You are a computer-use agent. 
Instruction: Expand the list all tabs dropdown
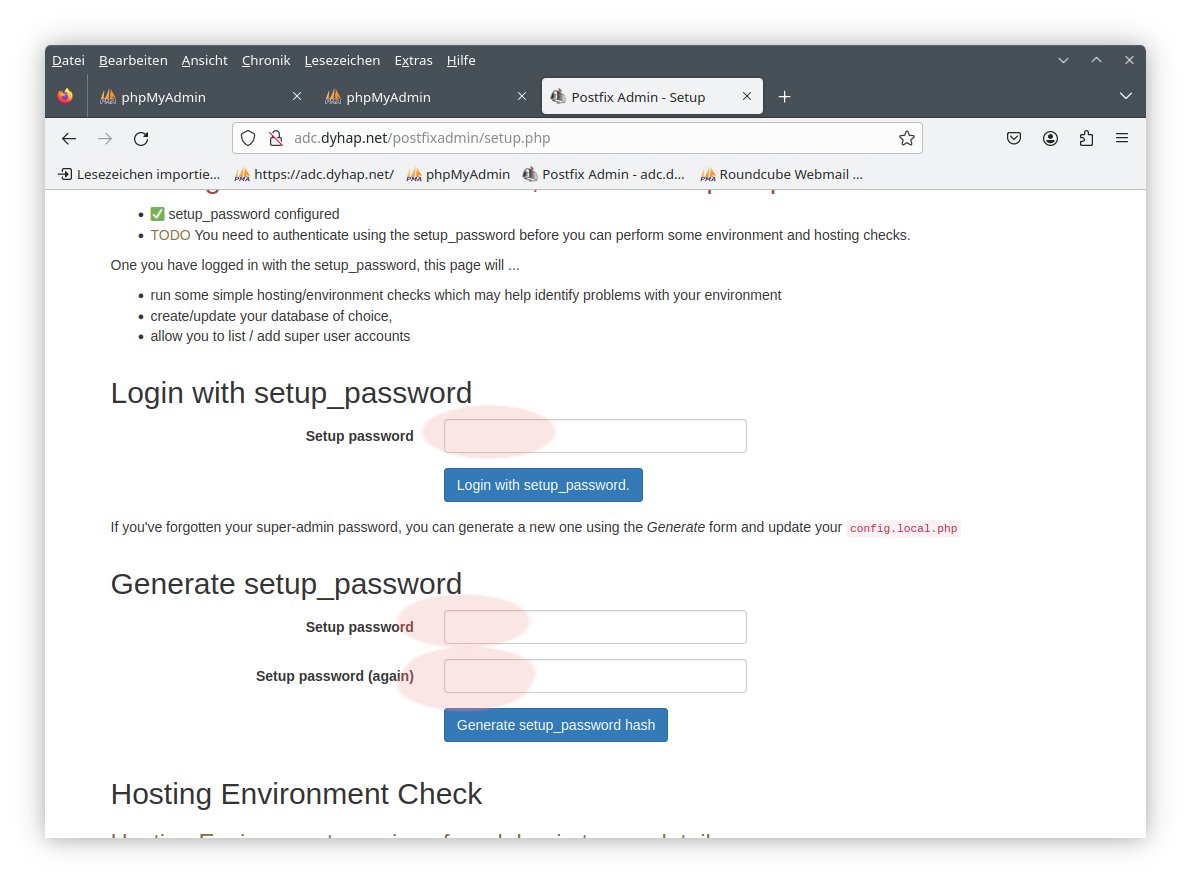coord(1125,97)
